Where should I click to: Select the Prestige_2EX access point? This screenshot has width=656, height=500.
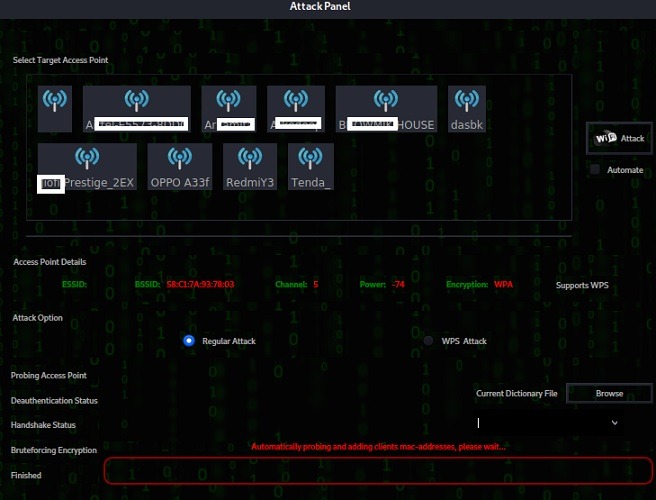coord(87,167)
